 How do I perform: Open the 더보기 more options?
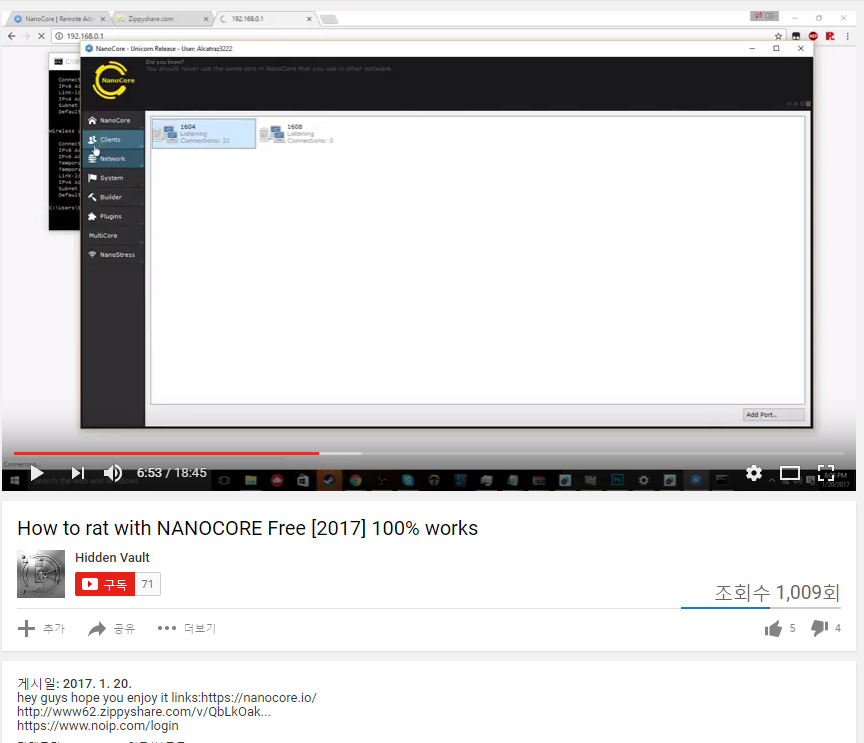point(187,628)
